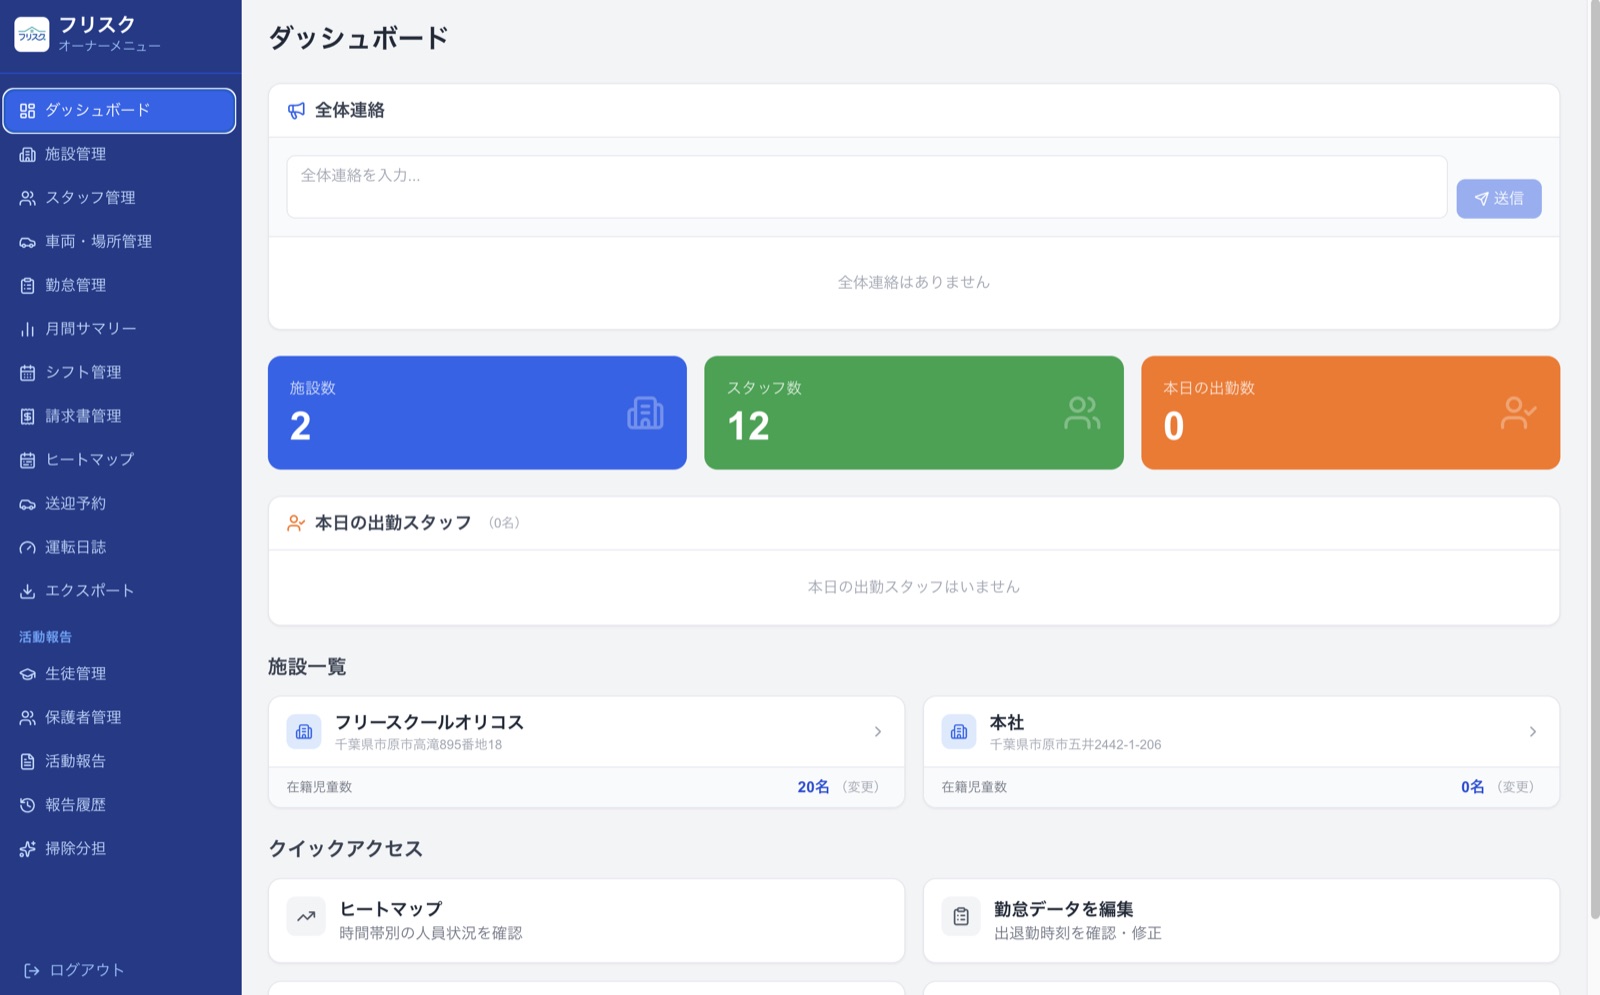Click (変更) link for フリースクールオリコス
The width and height of the screenshot is (1600, 995).
(860, 787)
